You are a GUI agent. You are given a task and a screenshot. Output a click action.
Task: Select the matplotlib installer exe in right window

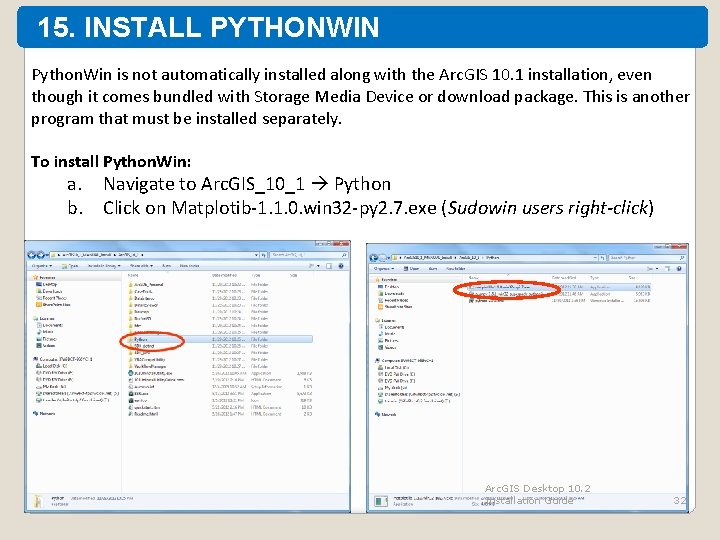point(558,287)
